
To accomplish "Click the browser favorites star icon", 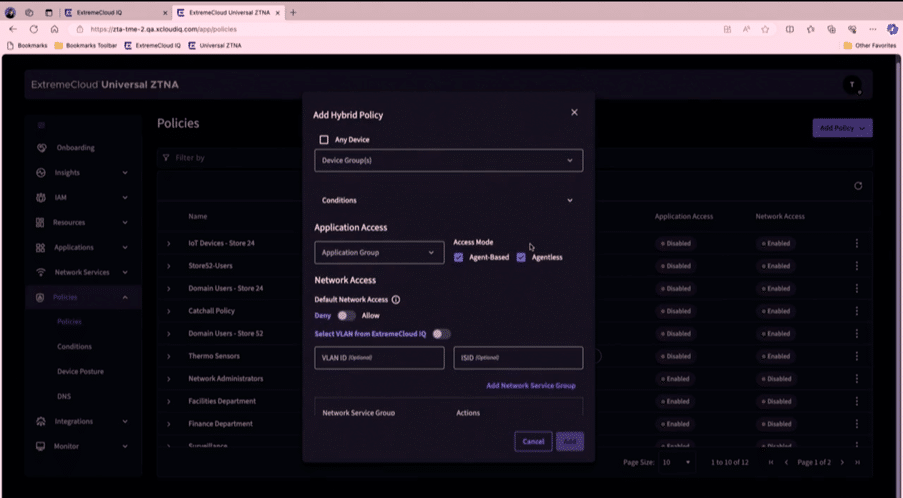I will [x=765, y=29].
